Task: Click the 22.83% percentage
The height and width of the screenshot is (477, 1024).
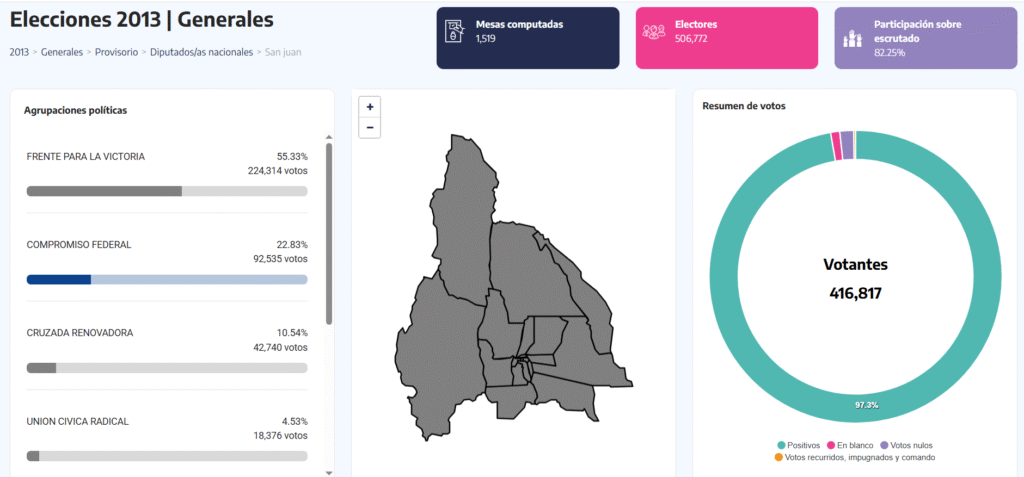Action: [x=292, y=244]
